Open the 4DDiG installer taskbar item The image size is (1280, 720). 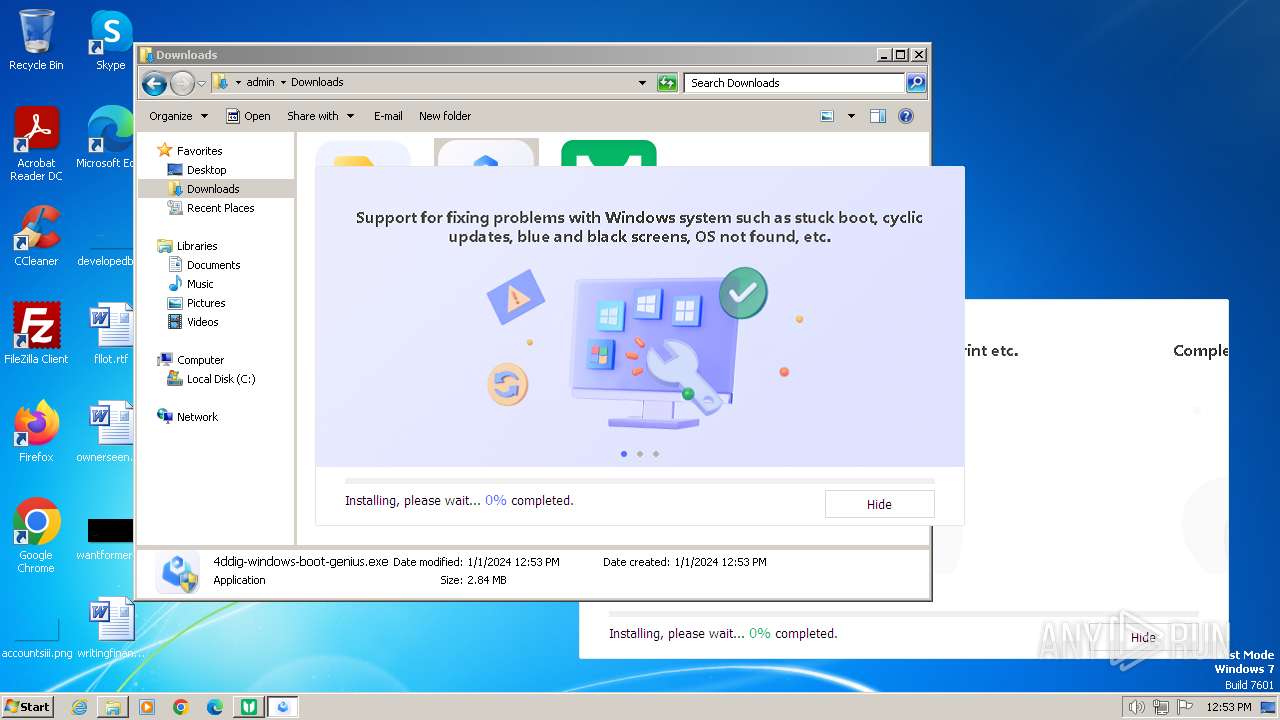coord(283,707)
